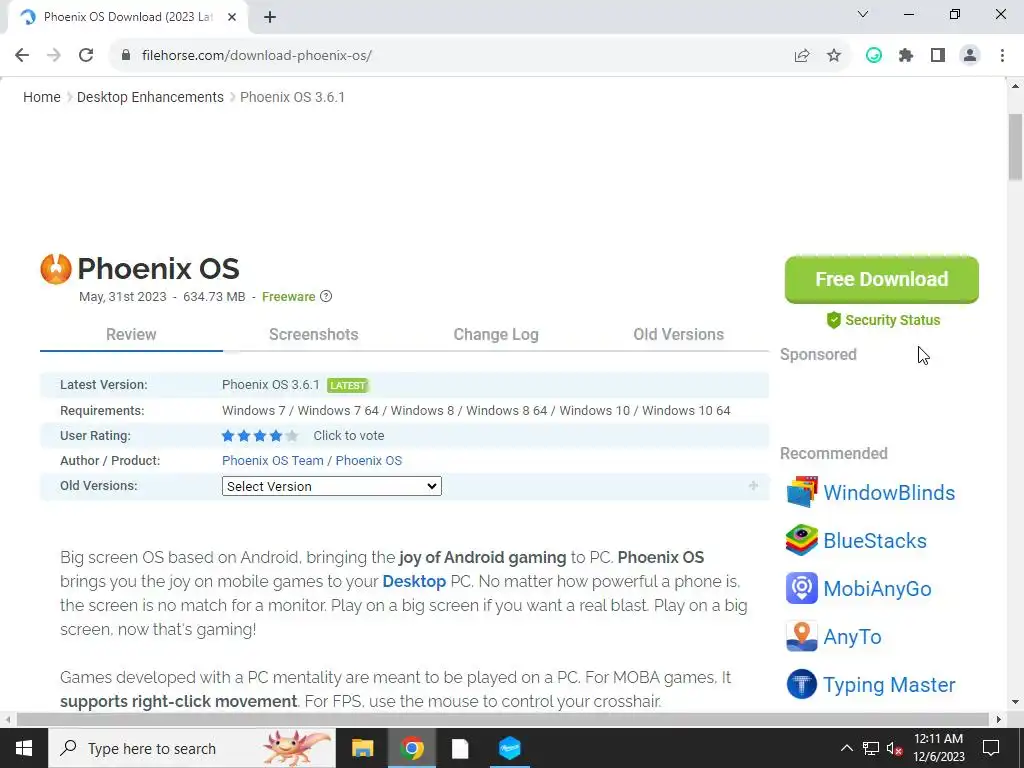This screenshot has width=1024, height=768.
Task: Click the Free Download button
Action: [x=882, y=280]
